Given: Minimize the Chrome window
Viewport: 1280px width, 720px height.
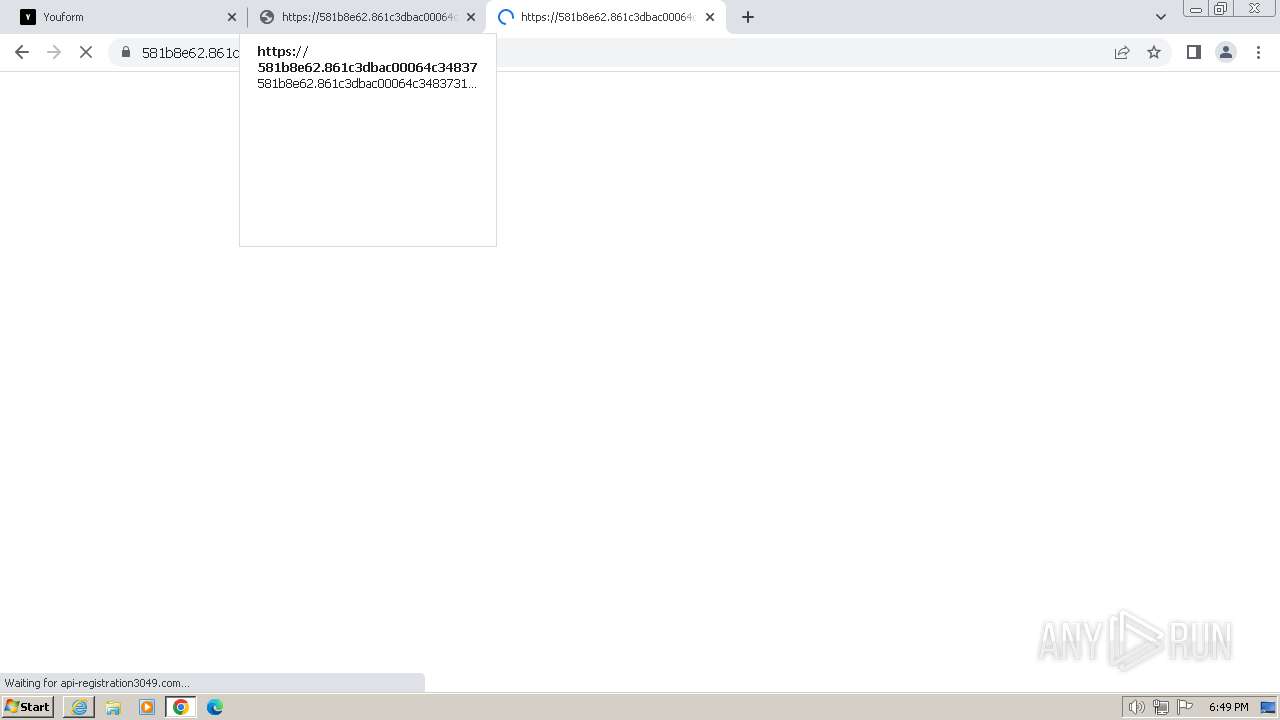Looking at the screenshot, I should (1196, 9).
